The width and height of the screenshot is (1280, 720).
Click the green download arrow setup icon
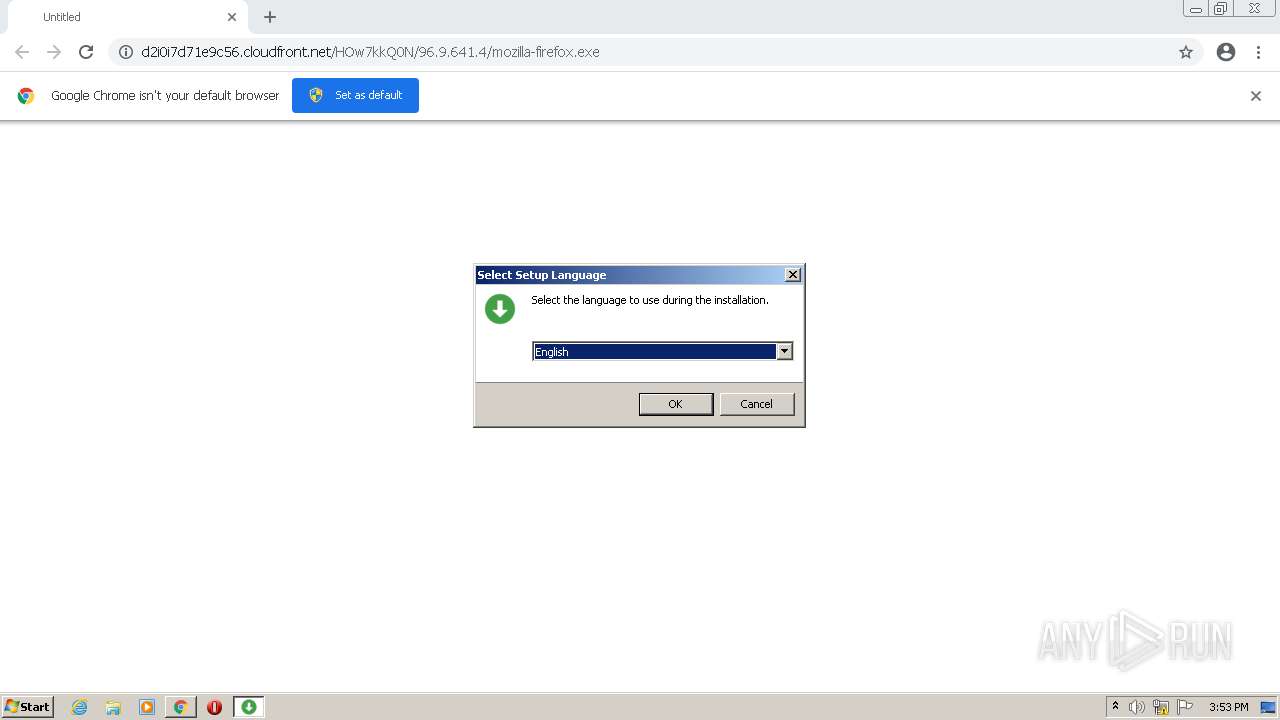(x=500, y=309)
